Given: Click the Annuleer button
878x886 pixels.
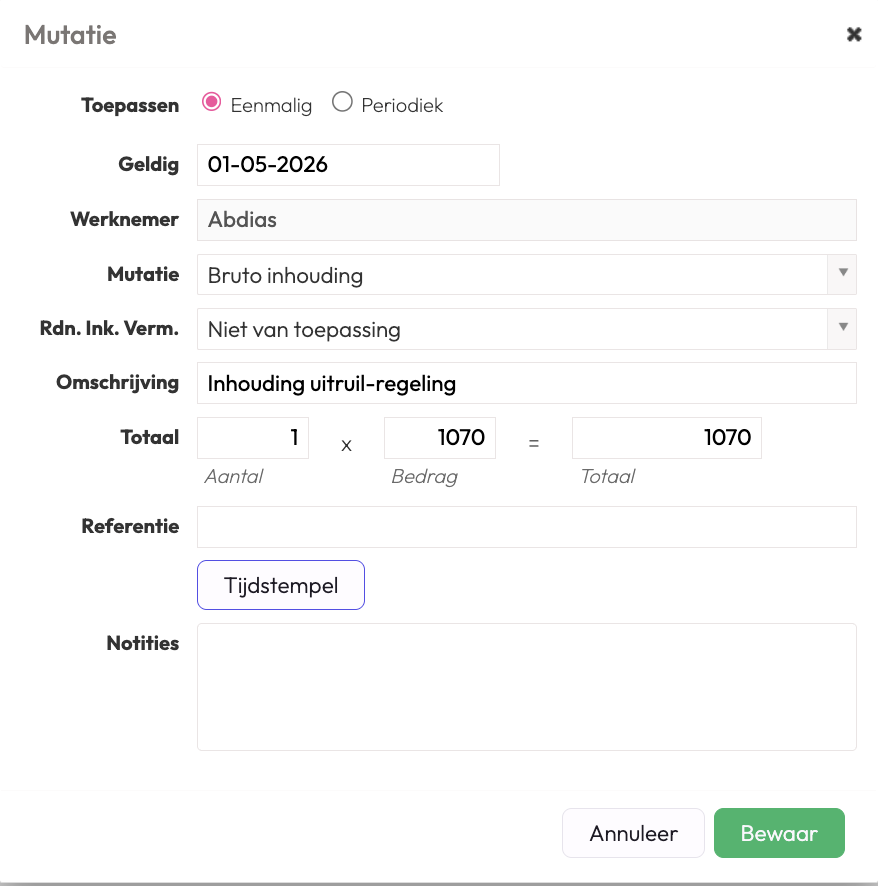Looking at the screenshot, I should (x=633, y=833).
